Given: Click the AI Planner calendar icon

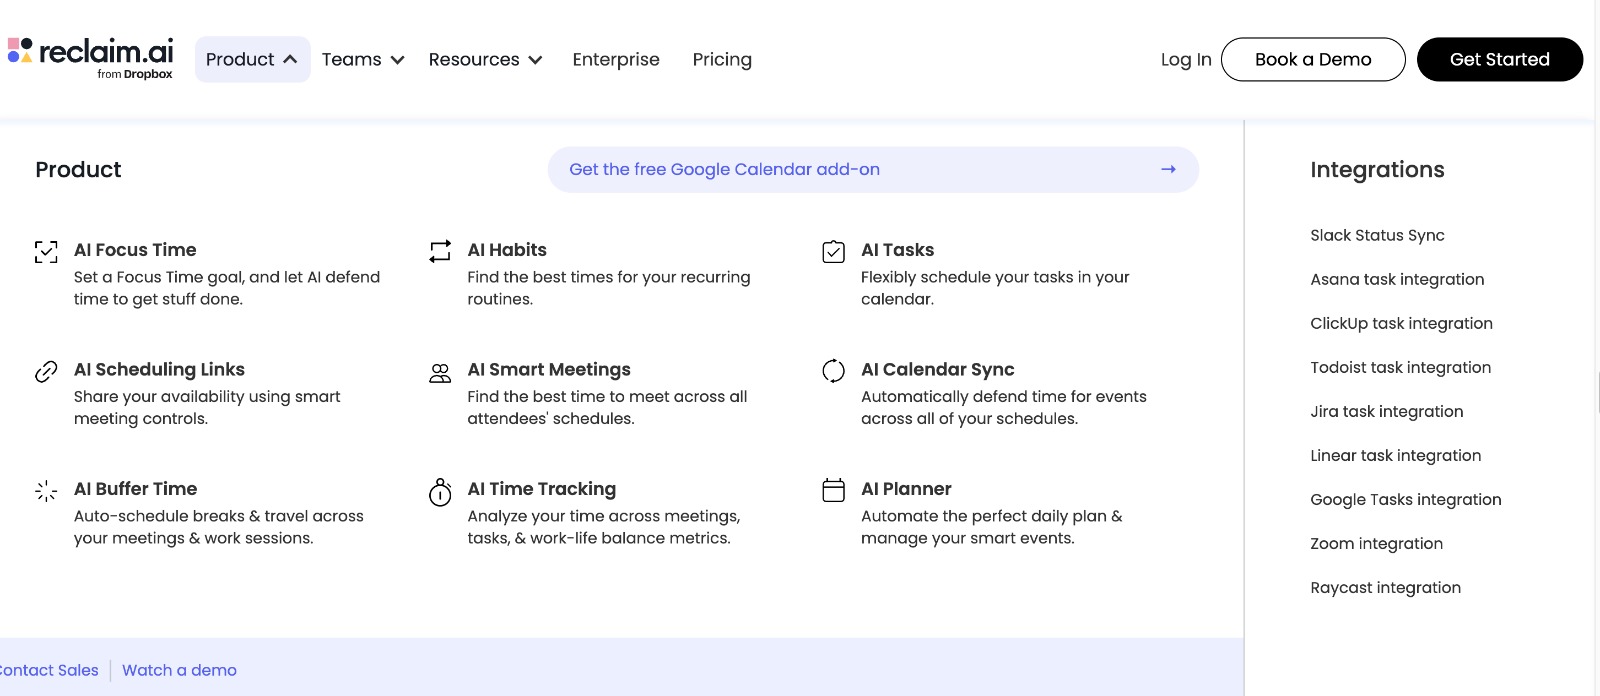Looking at the screenshot, I should 833,490.
